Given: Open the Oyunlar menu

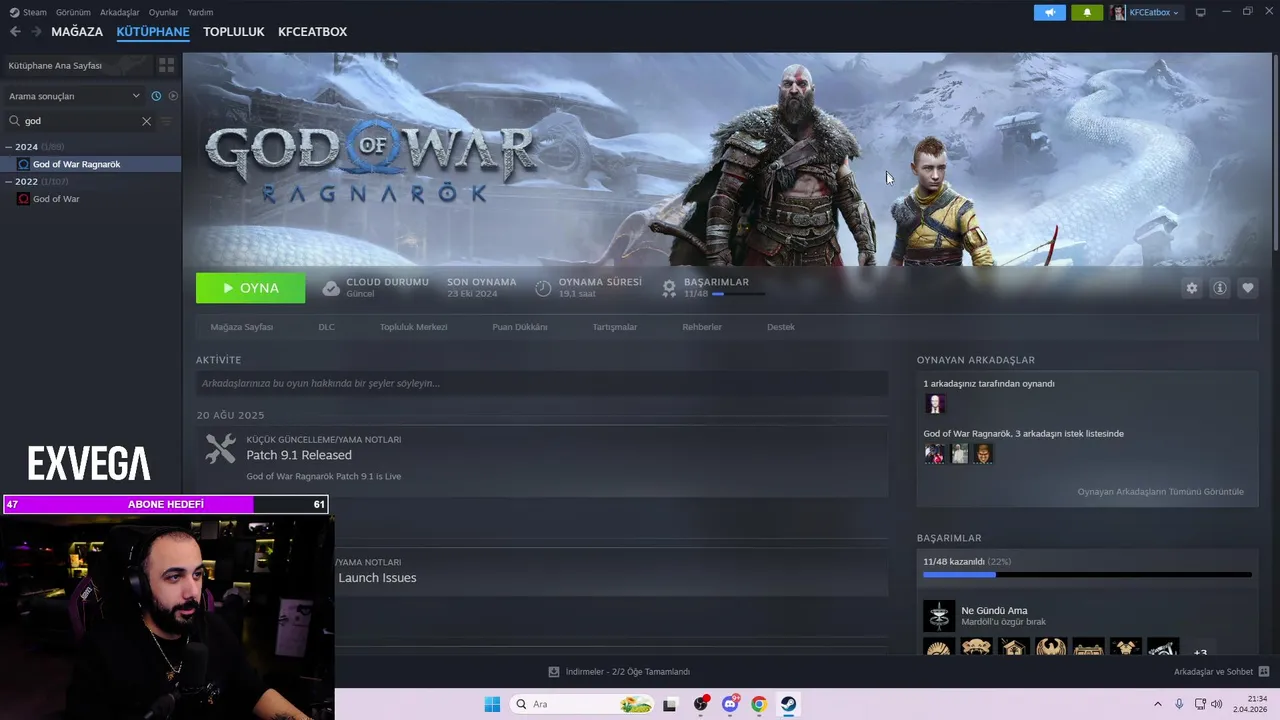Looking at the screenshot, I should (163, 12).
